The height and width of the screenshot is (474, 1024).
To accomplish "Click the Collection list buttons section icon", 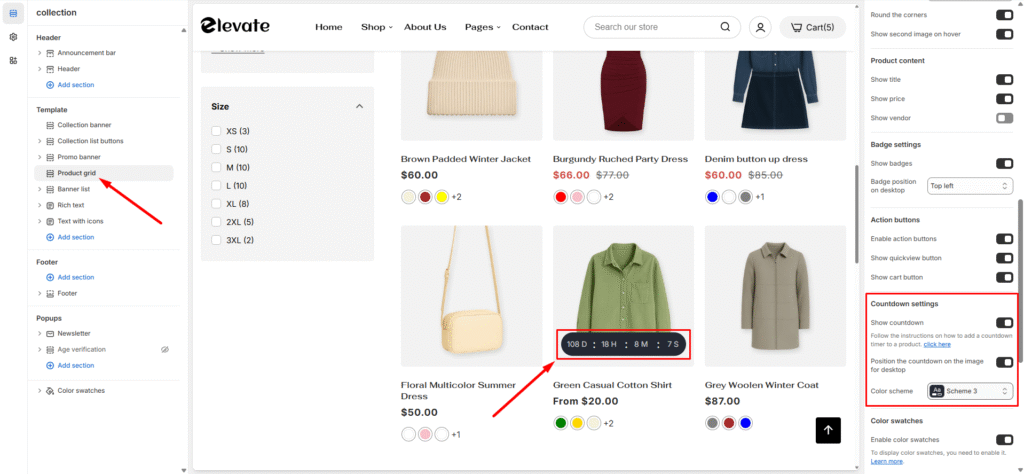I will [50, 141].
